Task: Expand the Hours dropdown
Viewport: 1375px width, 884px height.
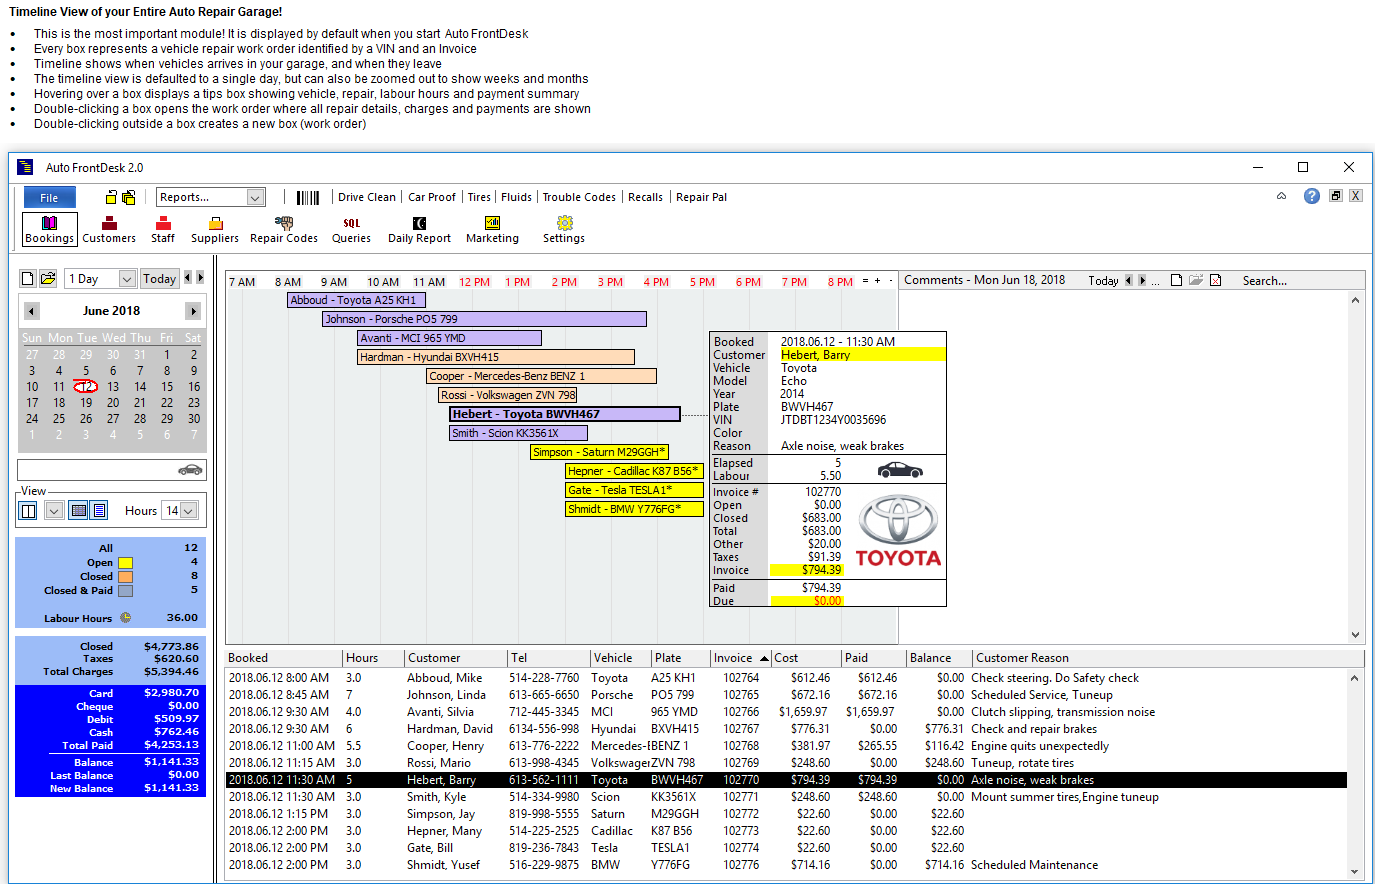Action: pyautogui.click(x=188, y=511)
